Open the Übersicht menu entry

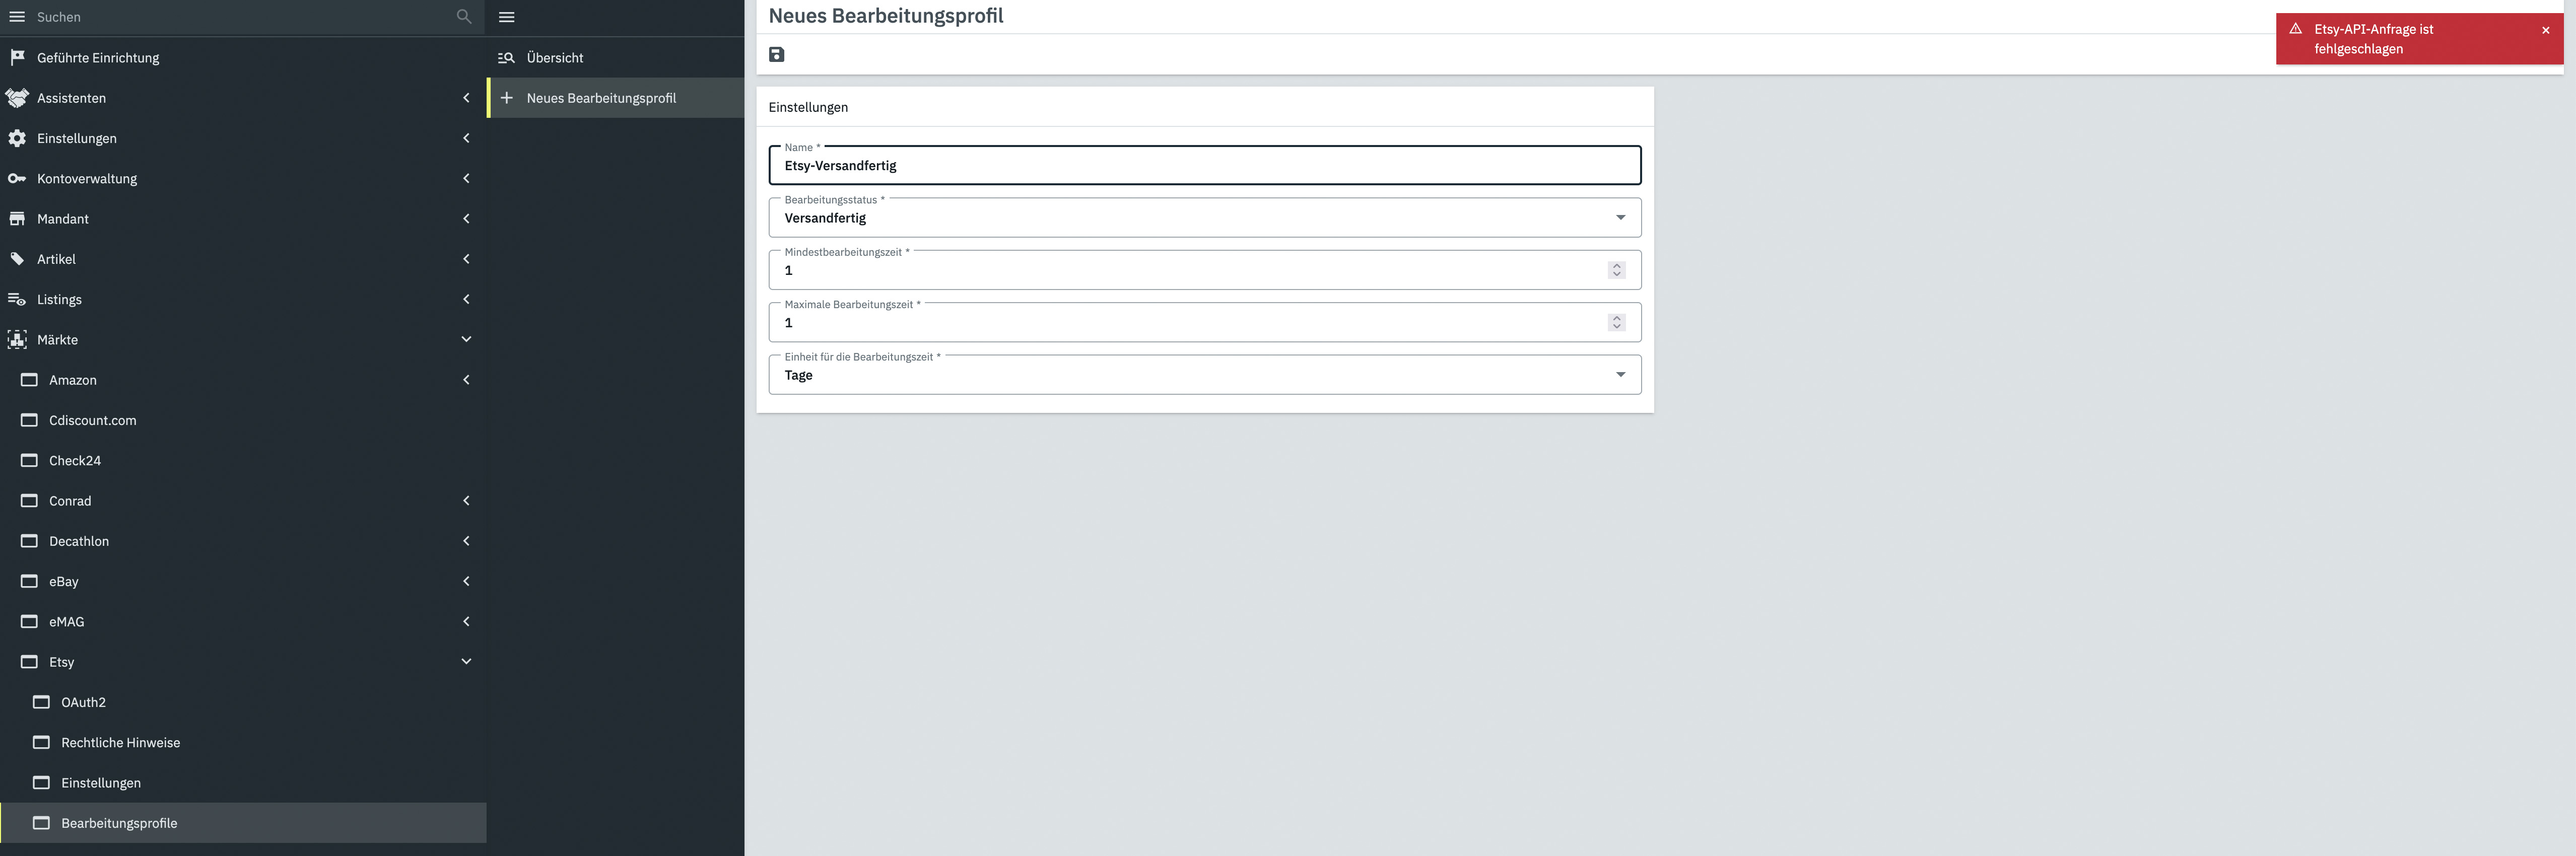(x=555, y=58)
